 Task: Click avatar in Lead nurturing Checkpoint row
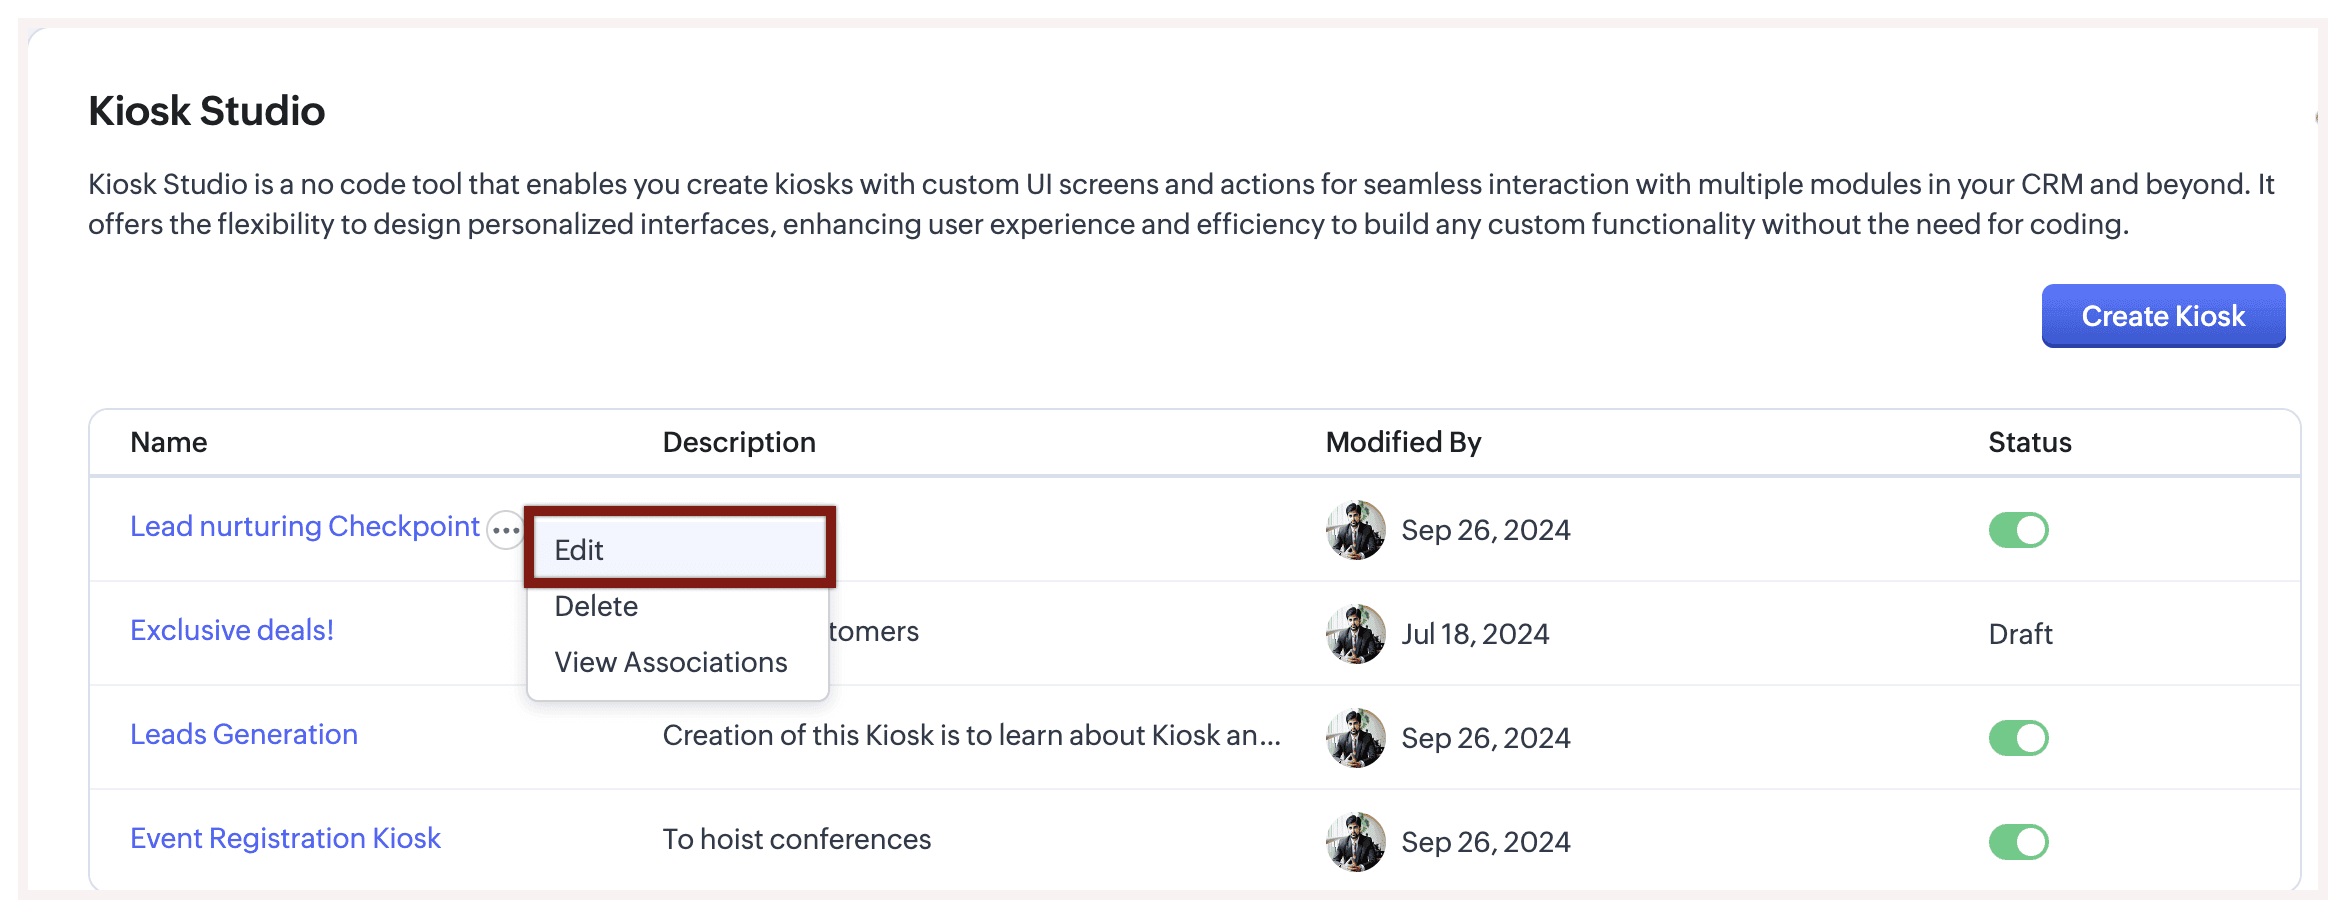(x=1355, y=530)
